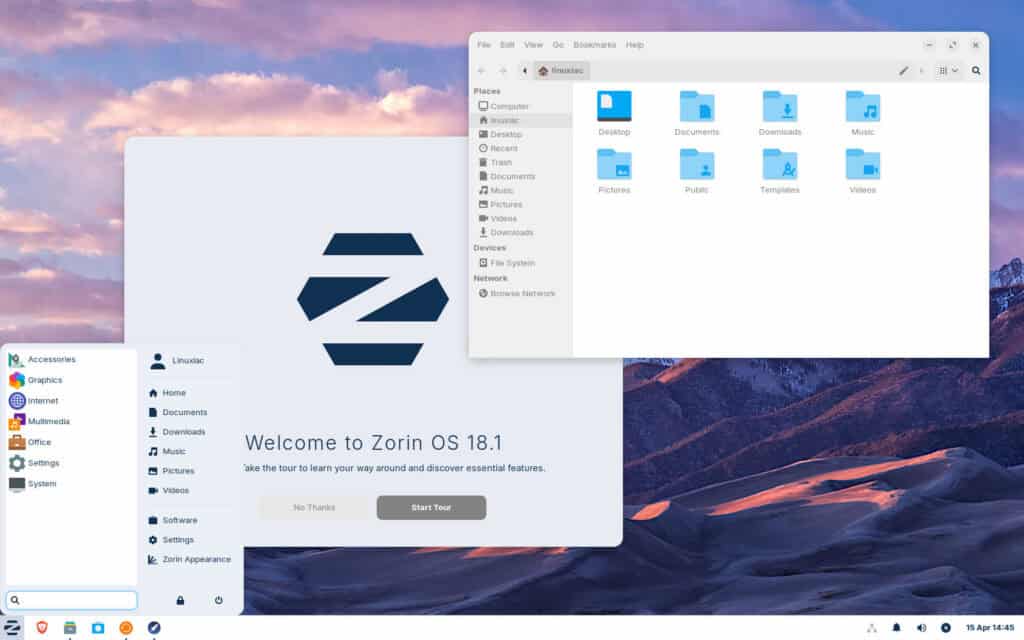This screenshot has height=640, width=1024.
Task: Open notifications via the bell icon
Action: click(x=896, y=628)
